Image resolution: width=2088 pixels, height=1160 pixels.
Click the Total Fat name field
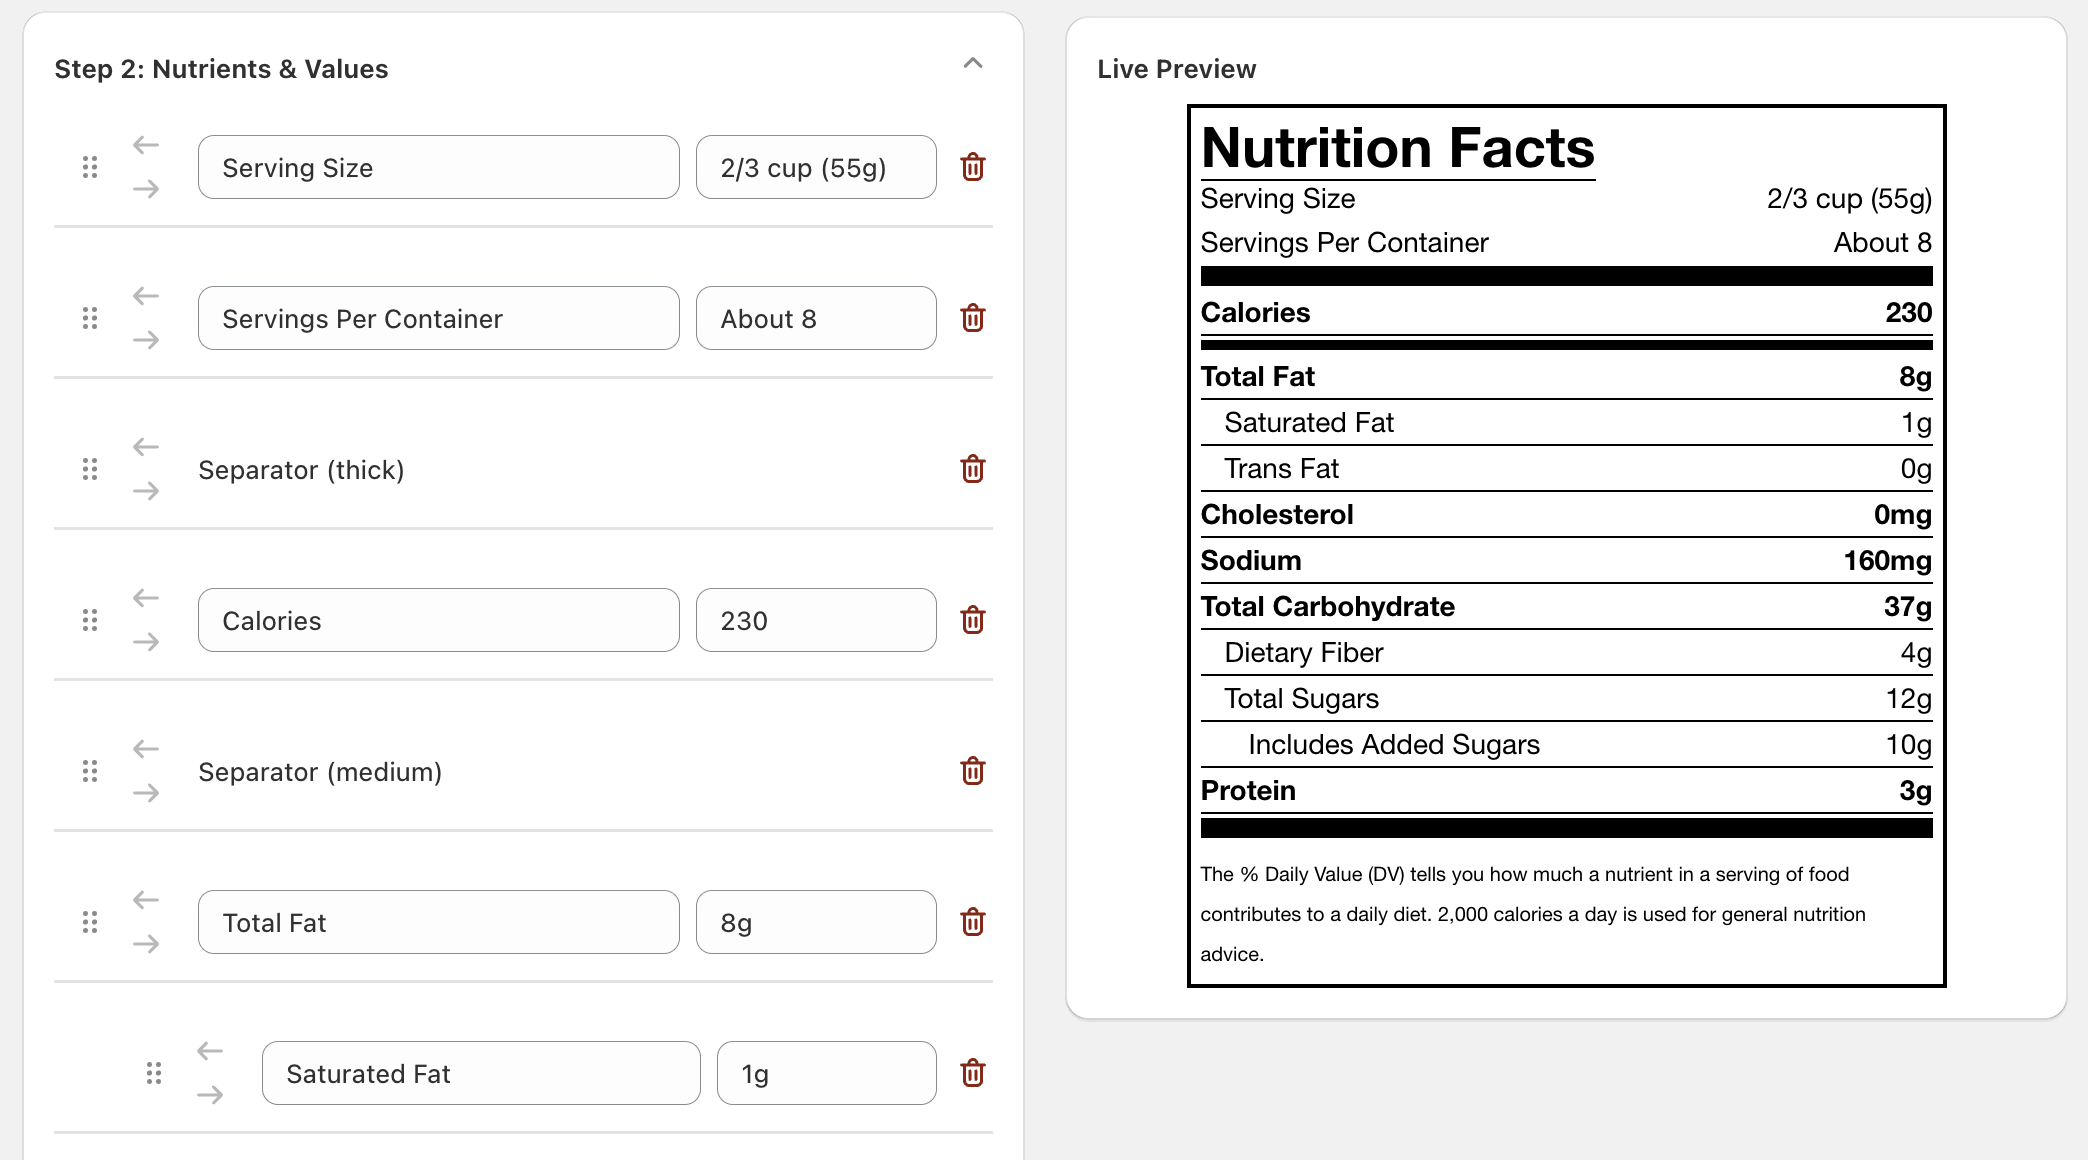(438, 922)
